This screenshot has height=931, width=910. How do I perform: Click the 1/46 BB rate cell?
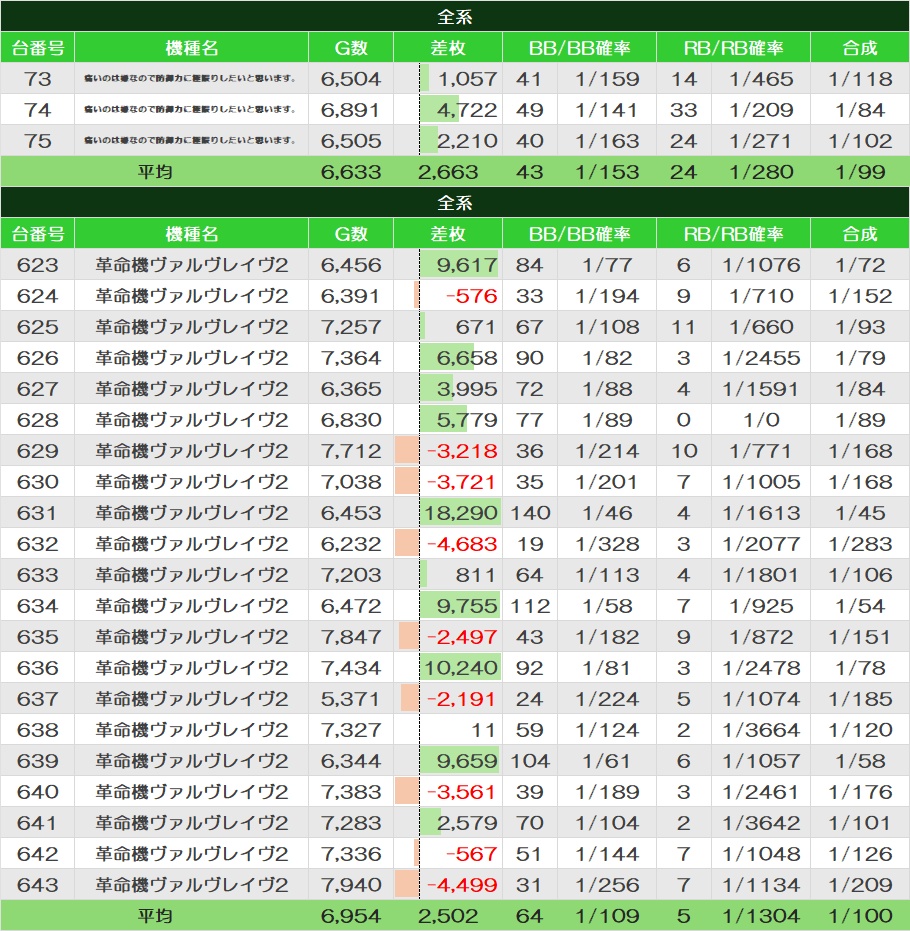pos(607,513)
